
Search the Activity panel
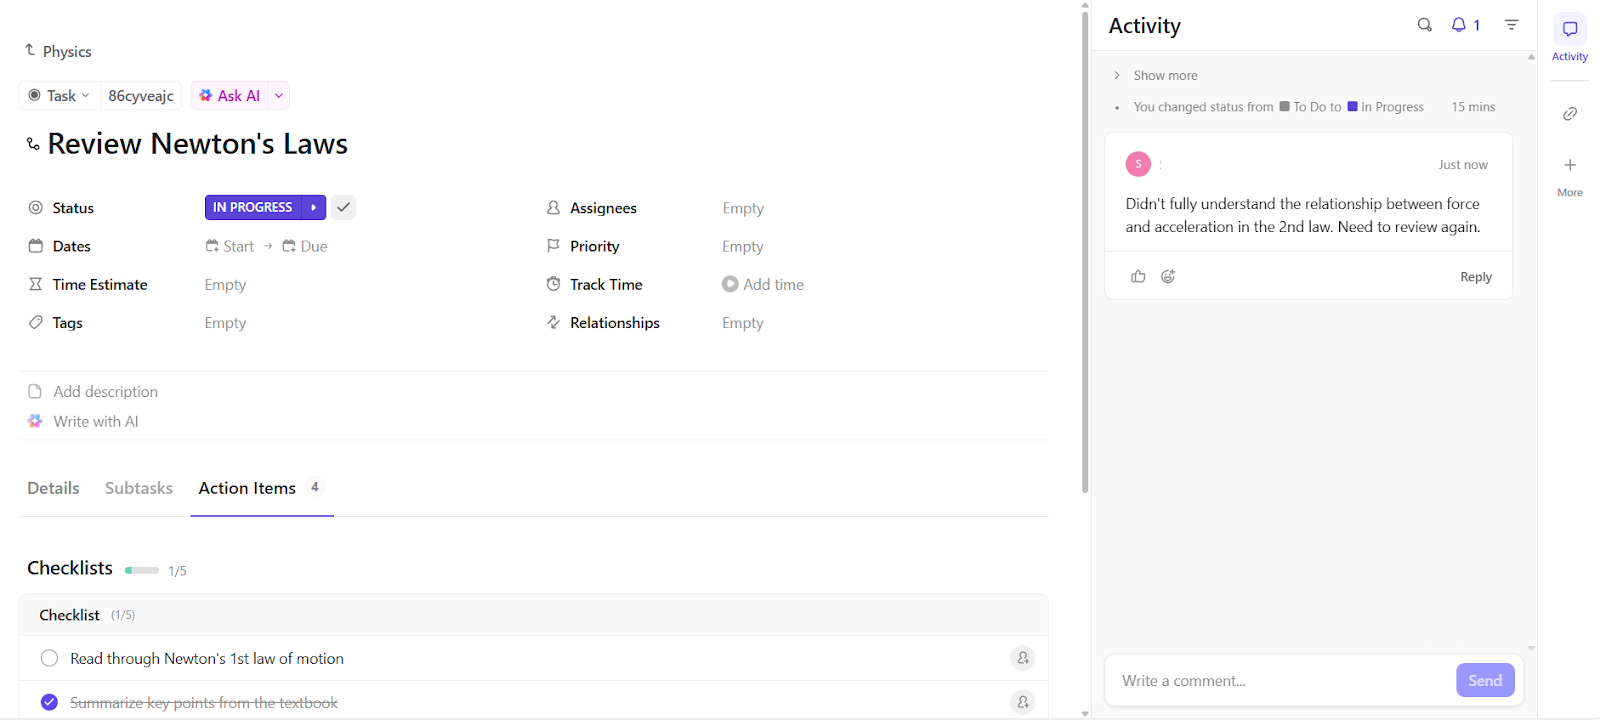tap(1424, 25)
